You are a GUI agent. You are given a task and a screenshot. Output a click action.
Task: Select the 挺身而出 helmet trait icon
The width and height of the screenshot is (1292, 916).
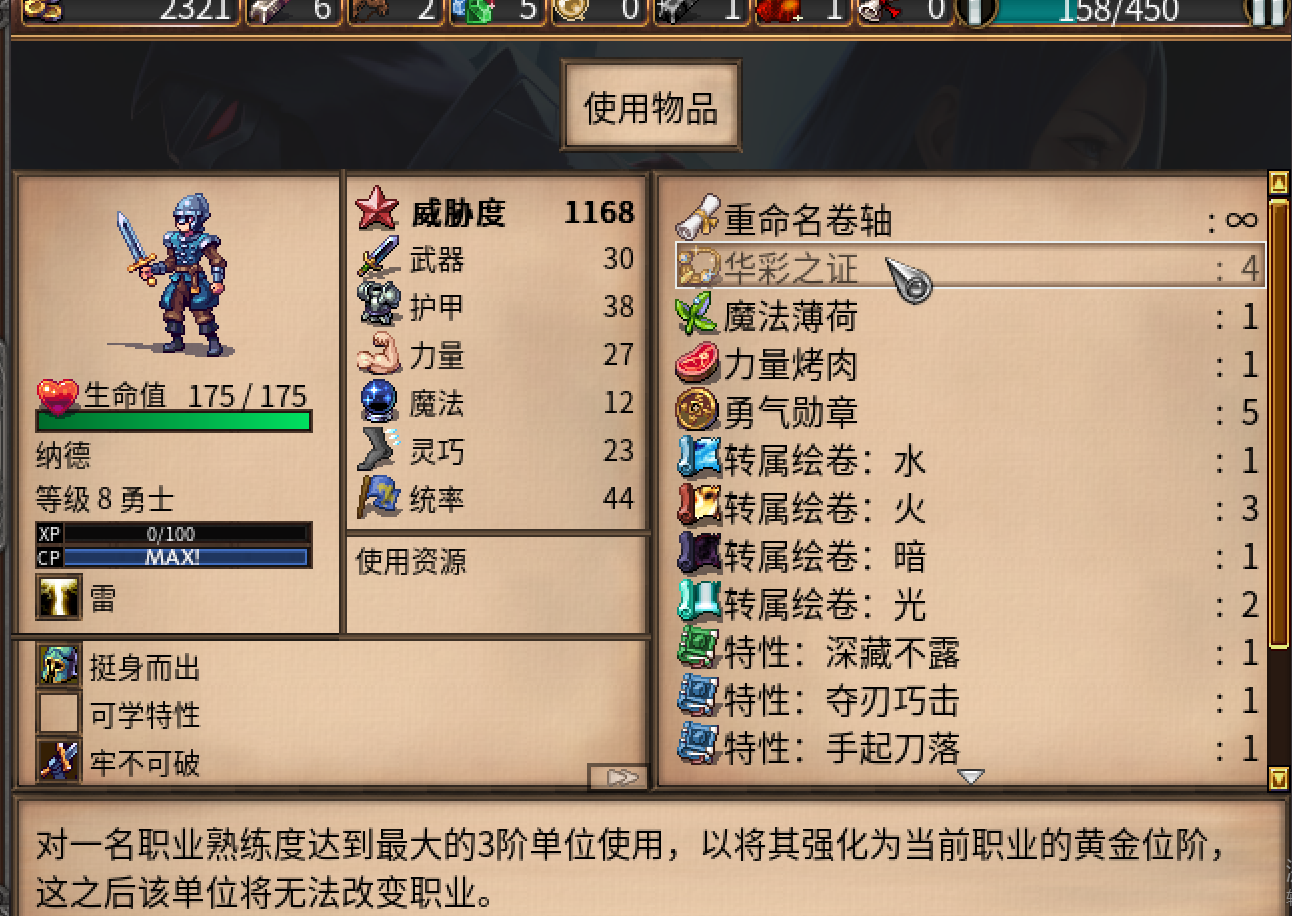click(x=58, y=667)
